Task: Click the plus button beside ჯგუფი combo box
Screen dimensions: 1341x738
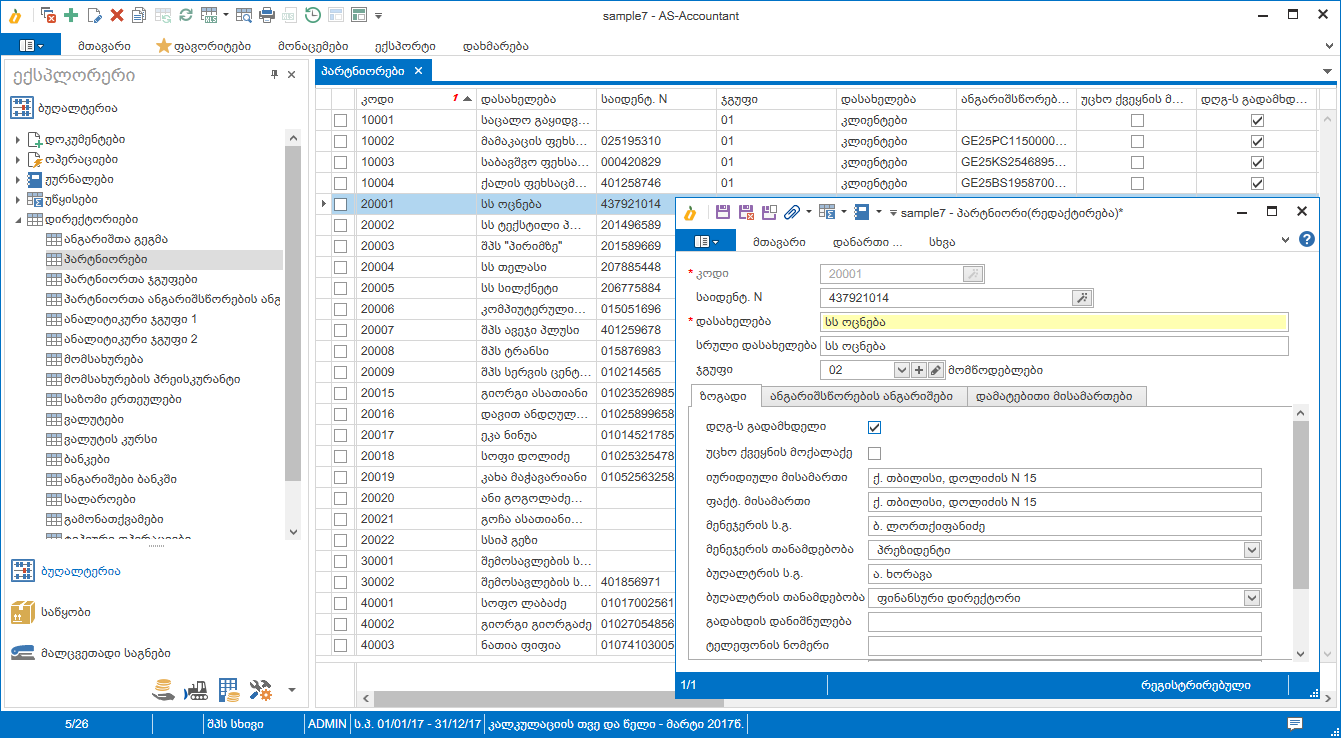Action: pyautogui.click(x=919, y=370)
